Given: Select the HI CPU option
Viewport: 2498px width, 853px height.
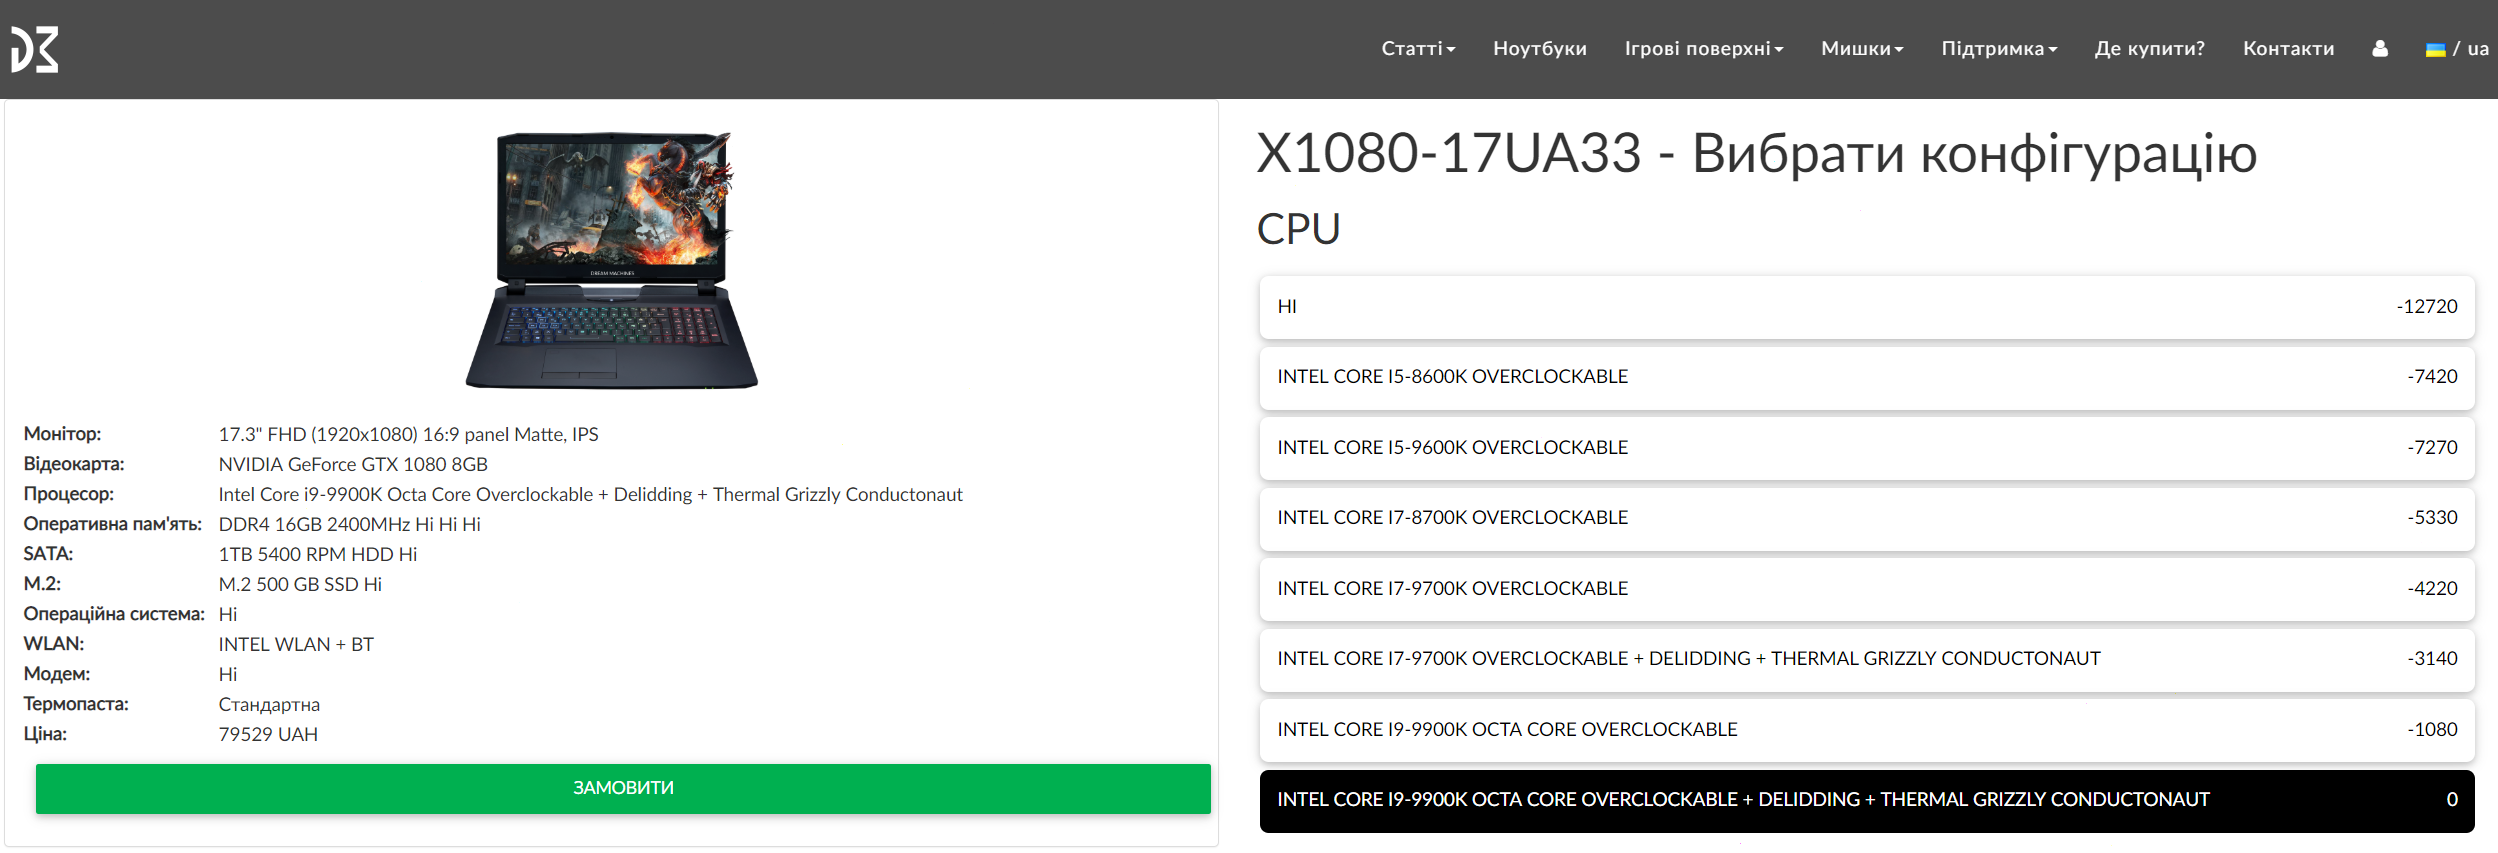Looking at the screenshot, I should pos(1867,307).
